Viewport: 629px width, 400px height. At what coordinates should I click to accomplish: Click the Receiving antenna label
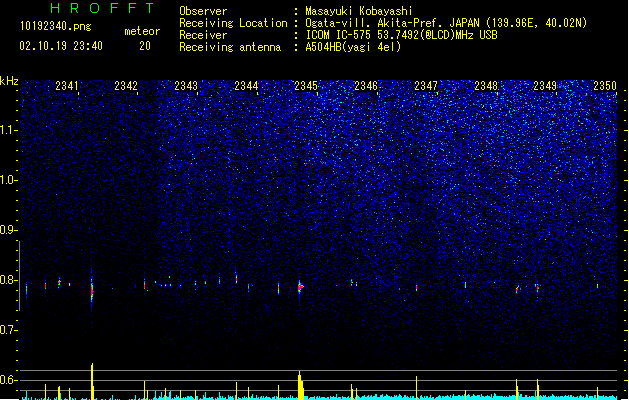[230, 47]
